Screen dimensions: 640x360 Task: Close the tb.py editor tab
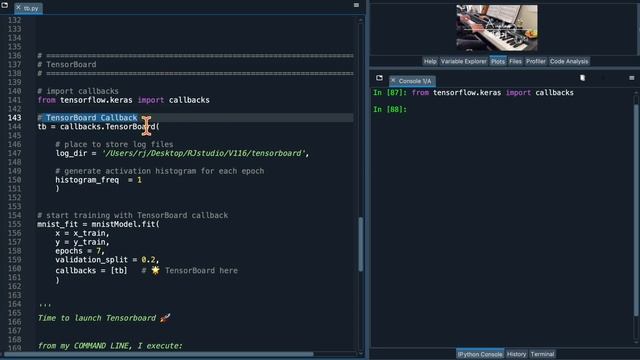pos(18,8)
